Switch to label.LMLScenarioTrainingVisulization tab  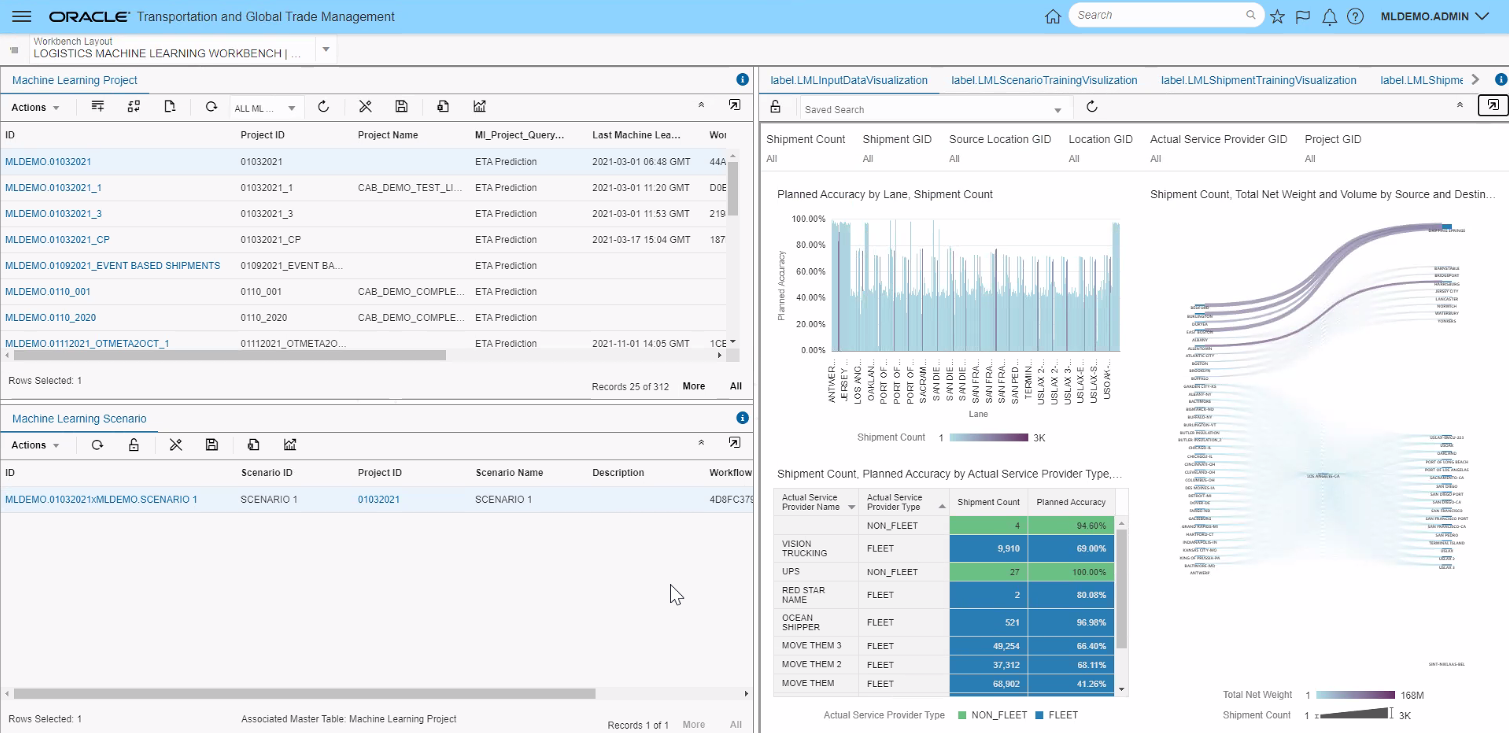[1044, 80]
